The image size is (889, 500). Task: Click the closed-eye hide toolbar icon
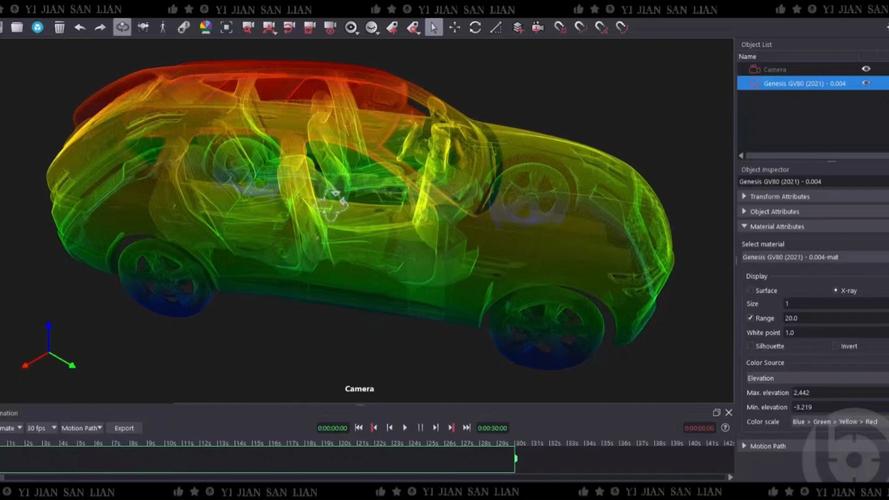[372, 27]
